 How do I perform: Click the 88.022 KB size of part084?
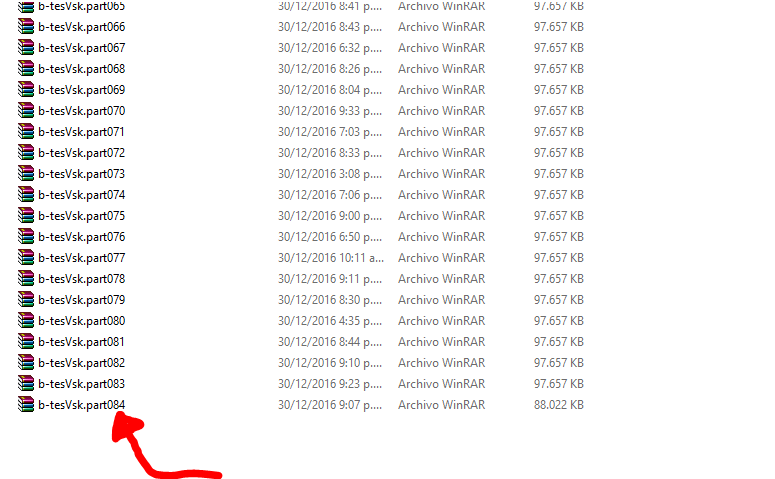(559, 405)
